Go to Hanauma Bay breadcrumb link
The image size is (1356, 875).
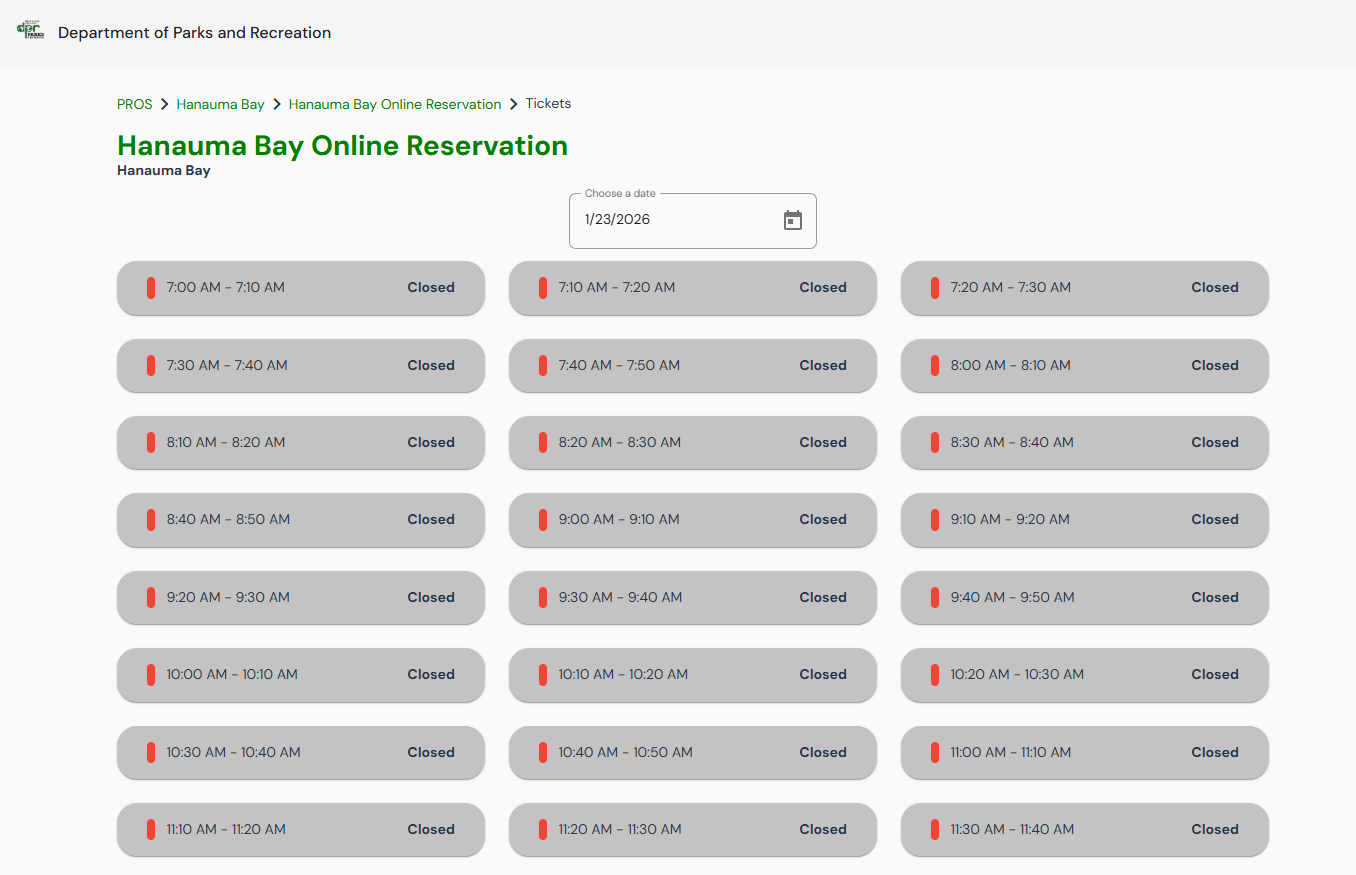220,104
